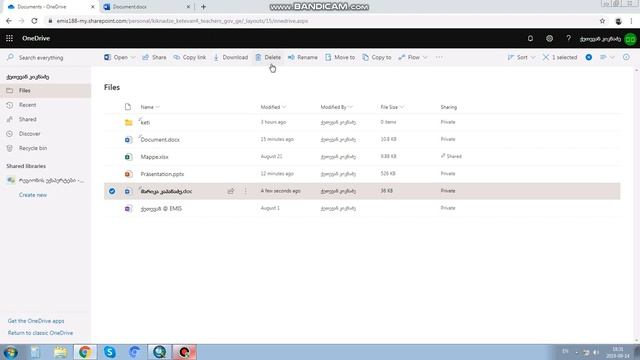Image resolution: width=640 pixels, height=360 pixels.
Task: Reload the page
Action: 34,21
